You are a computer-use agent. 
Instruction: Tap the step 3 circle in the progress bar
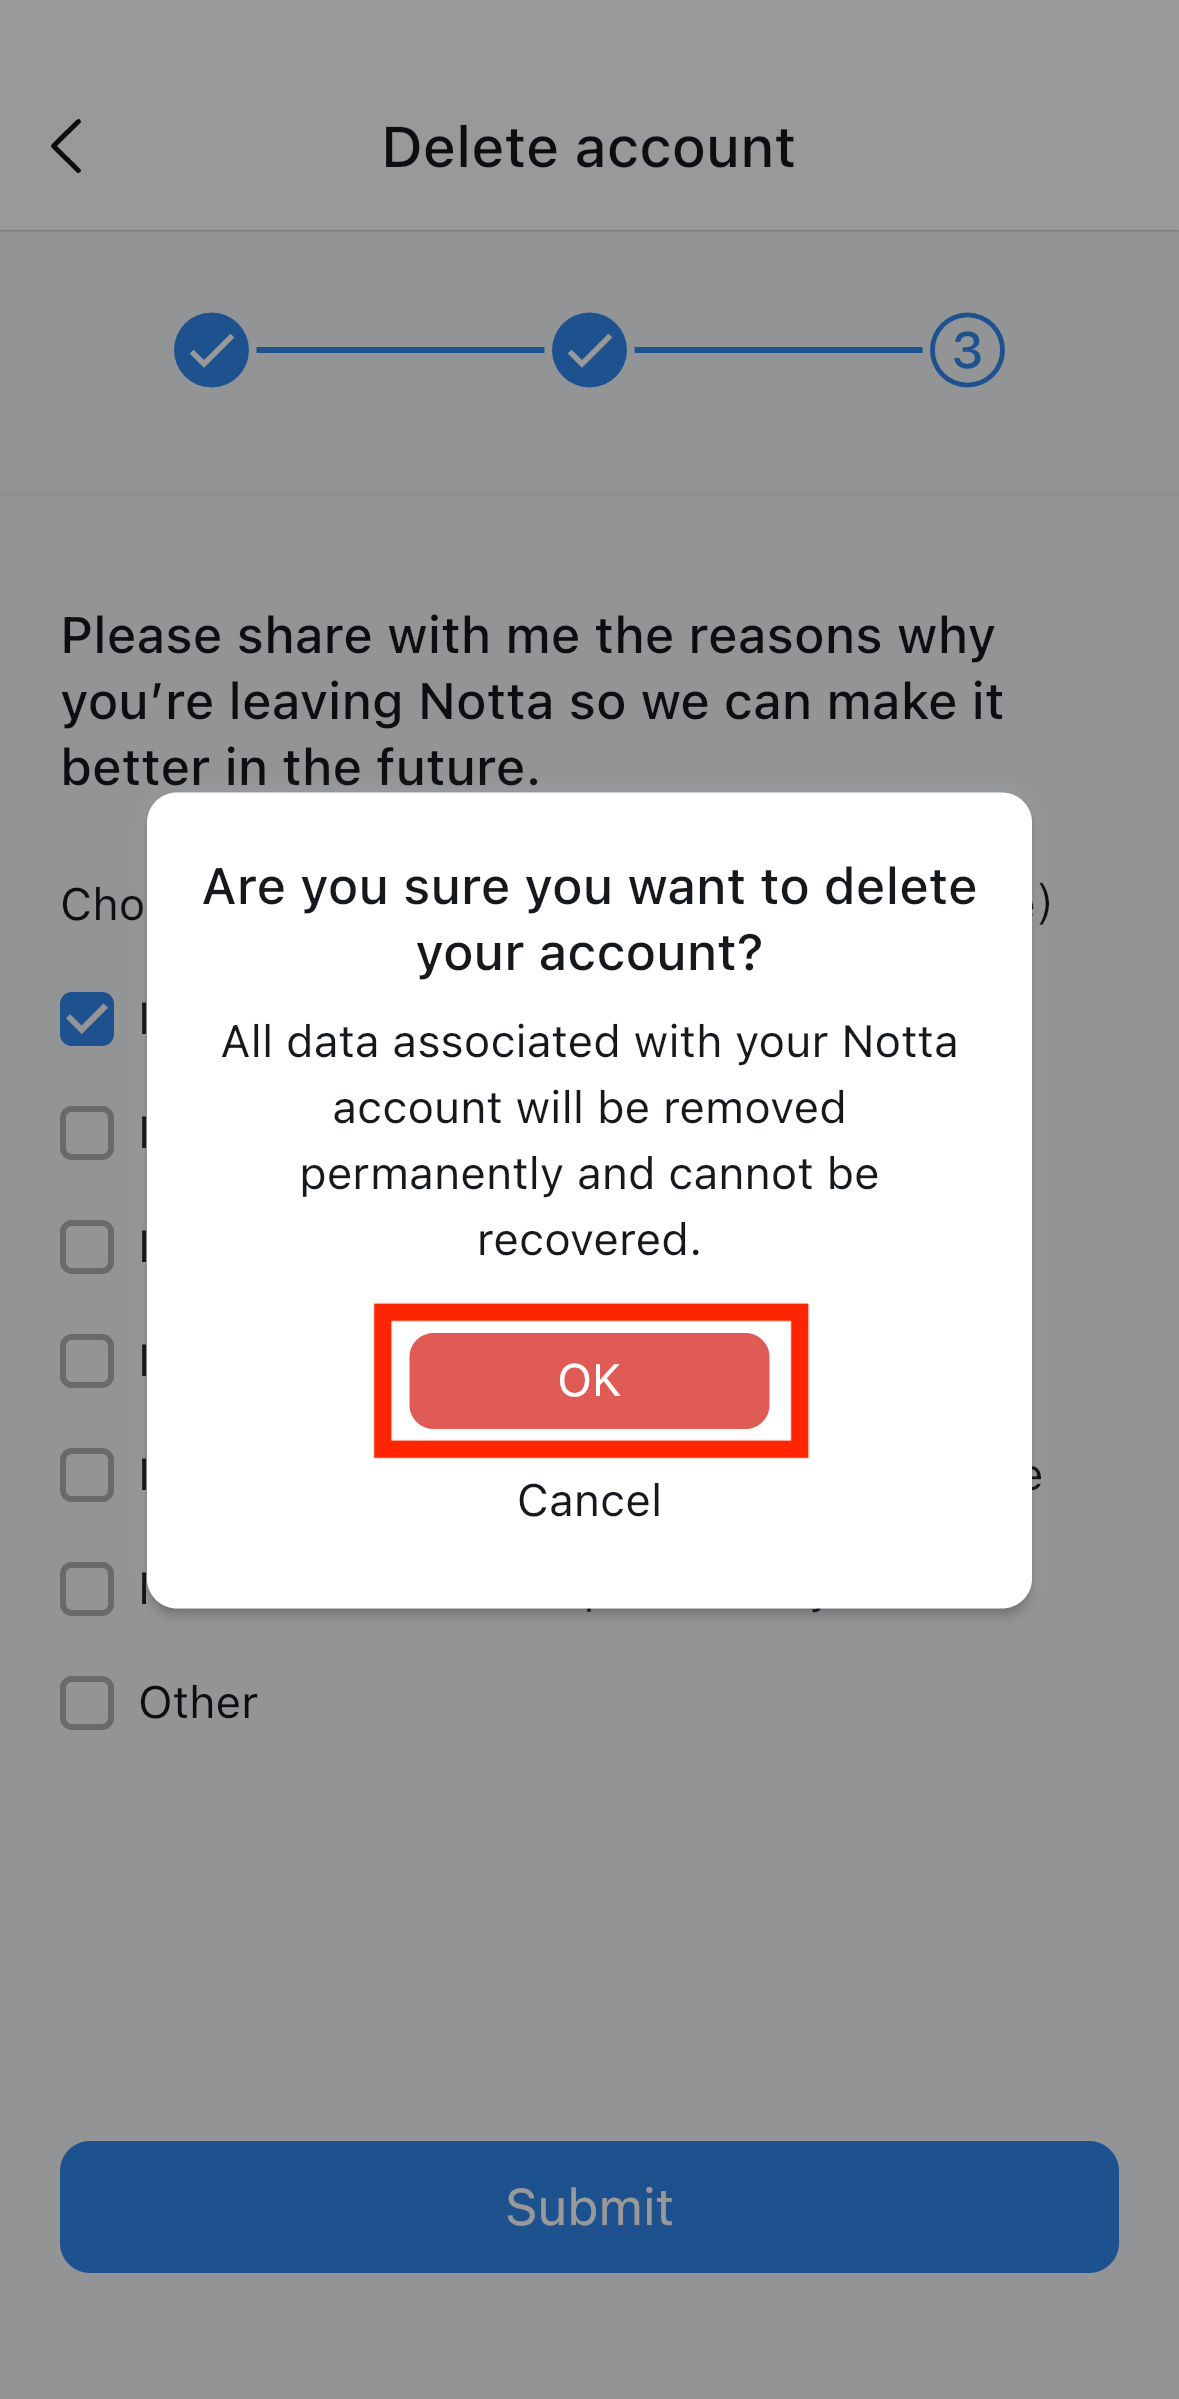coord(965,349)
